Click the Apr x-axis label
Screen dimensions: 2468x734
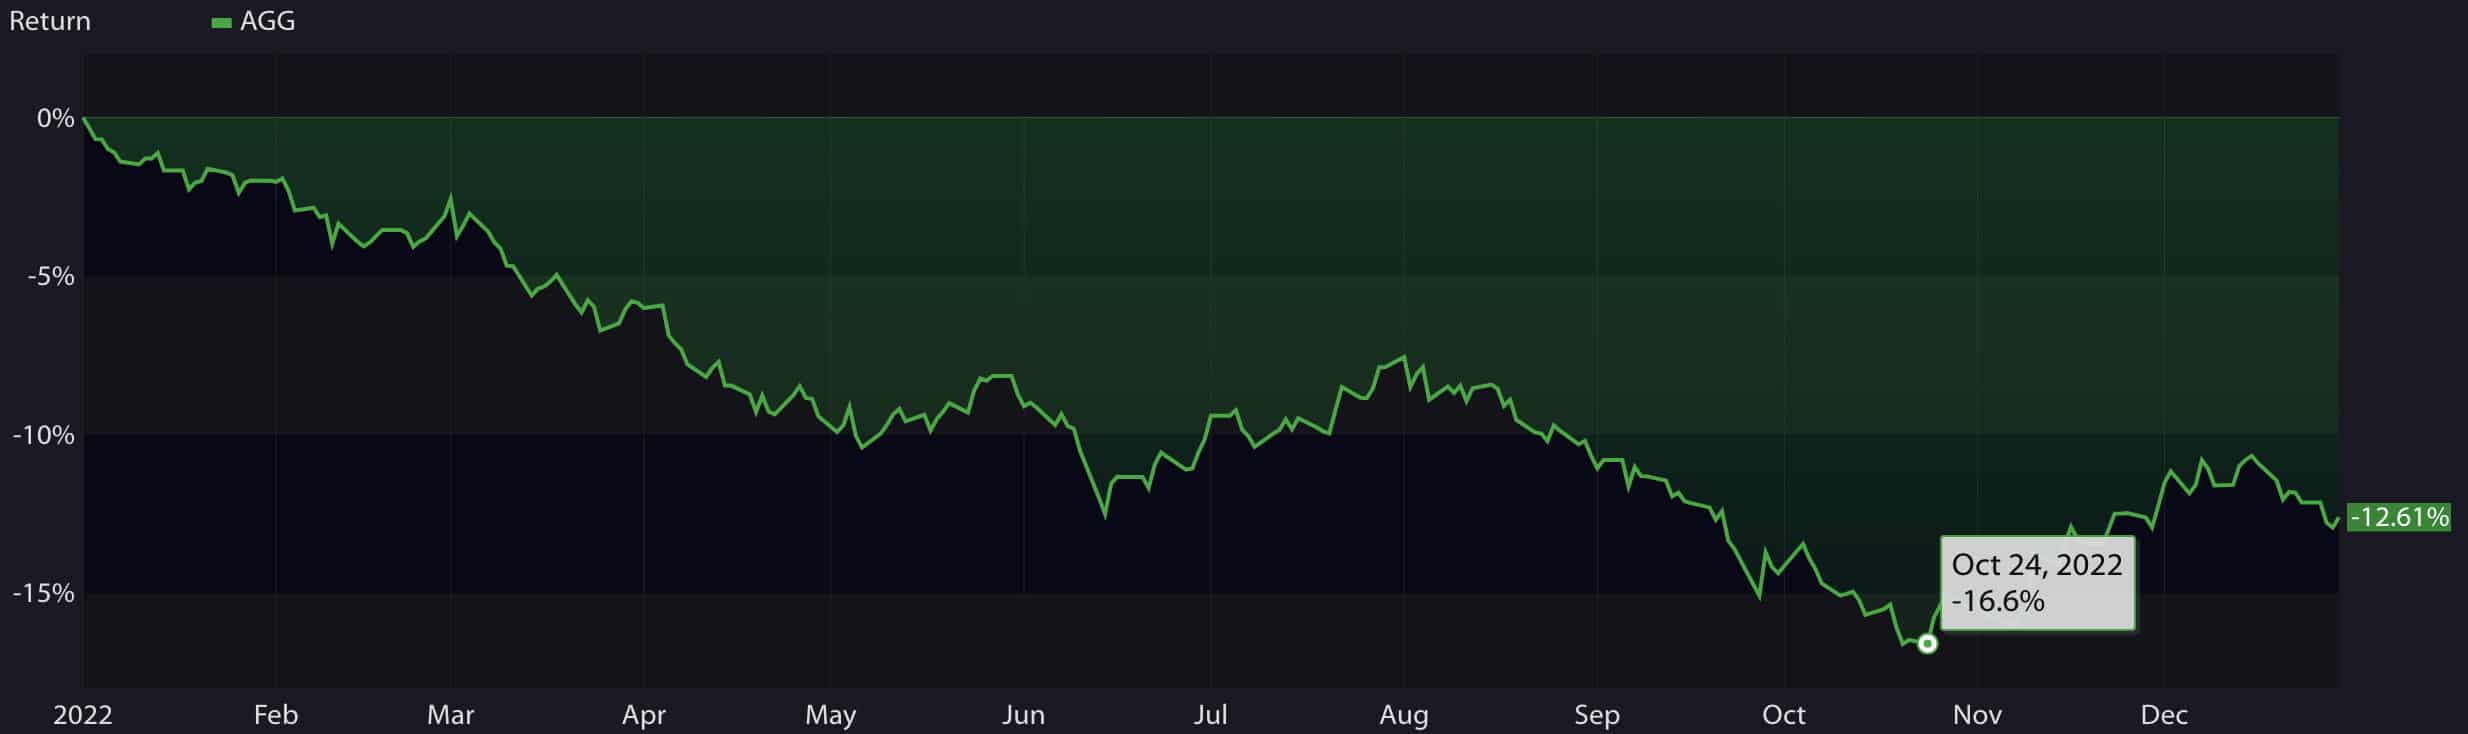click(x=644, y=715)
